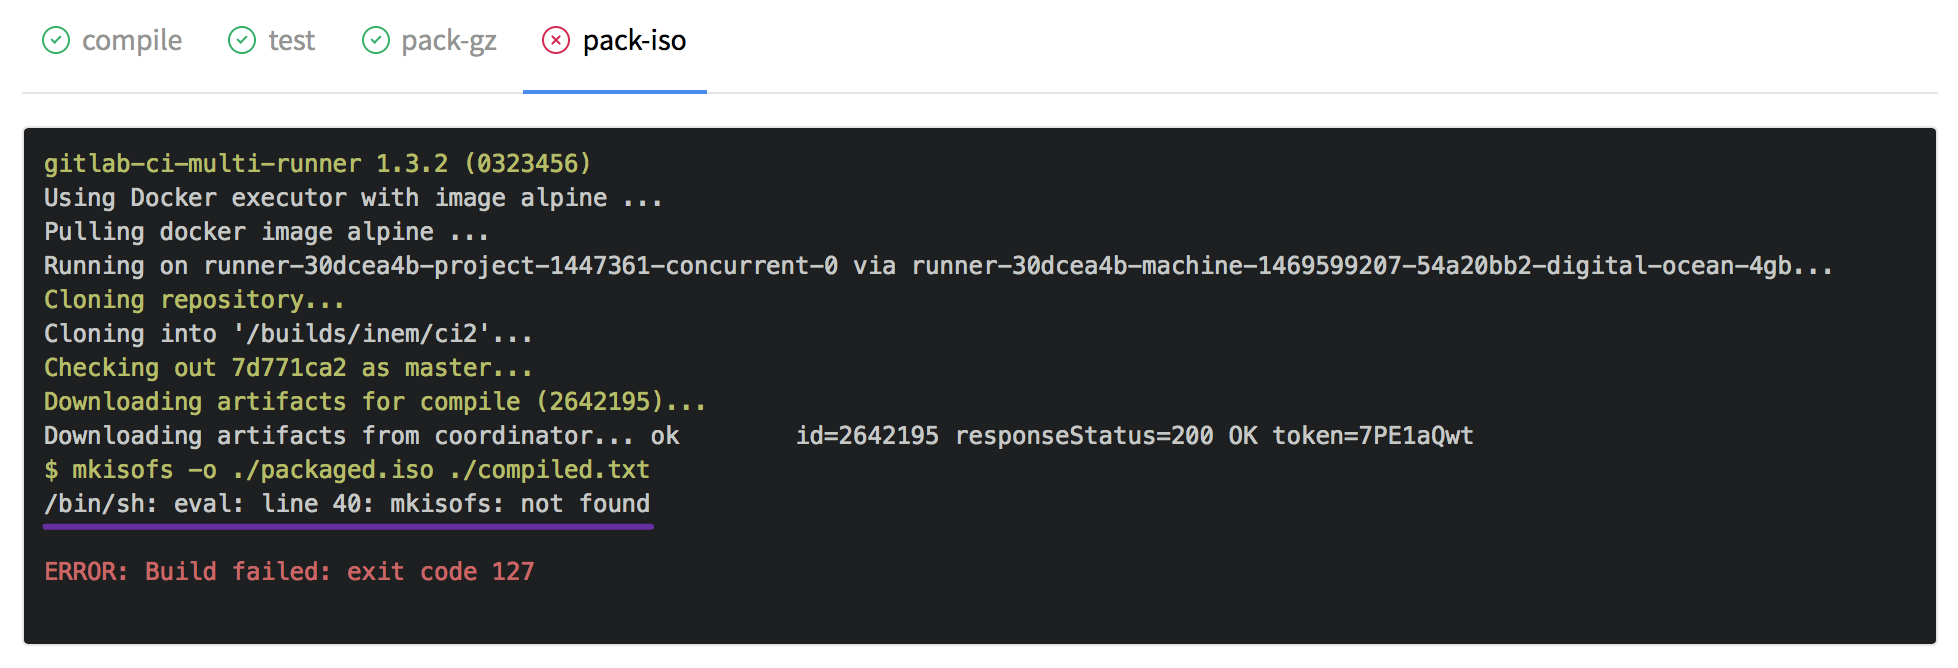This screenshot has height=668, width=1958.
Task: Click the "Cloning into '/builds/inem/ci2'" line
Action: tap(288, 333)
